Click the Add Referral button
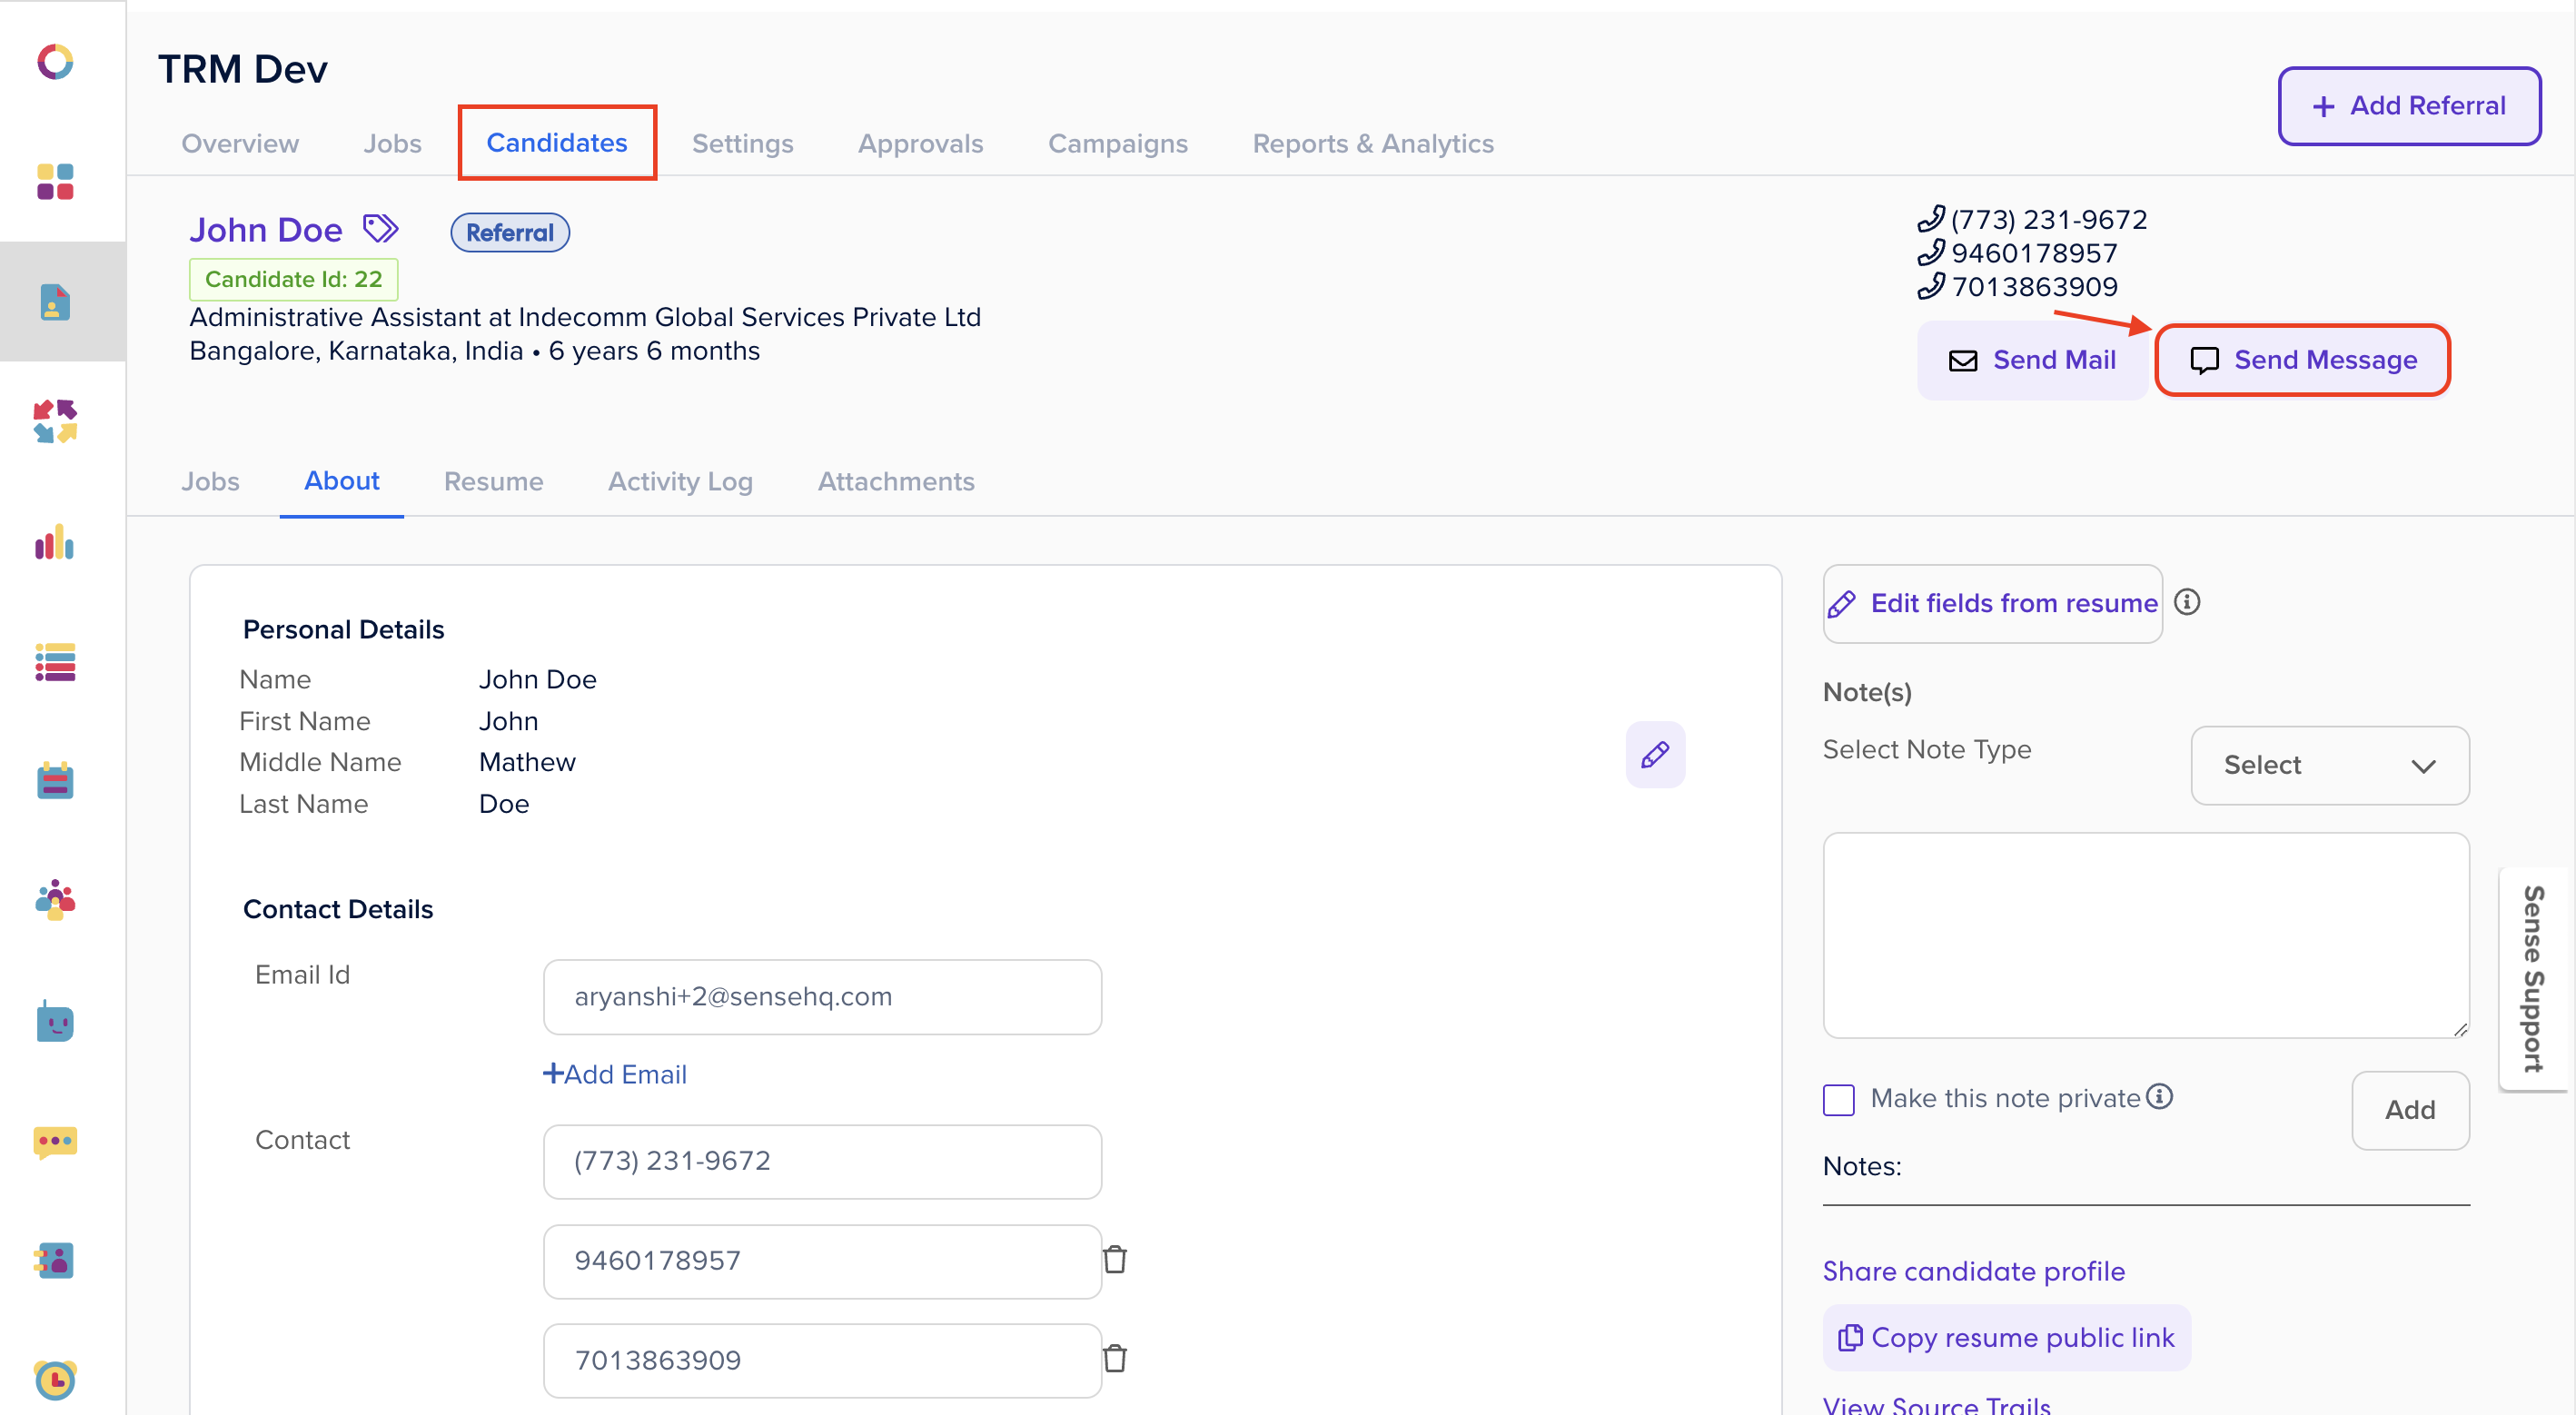Viewport: 2576px width, 1415px height. [2408, 106]
